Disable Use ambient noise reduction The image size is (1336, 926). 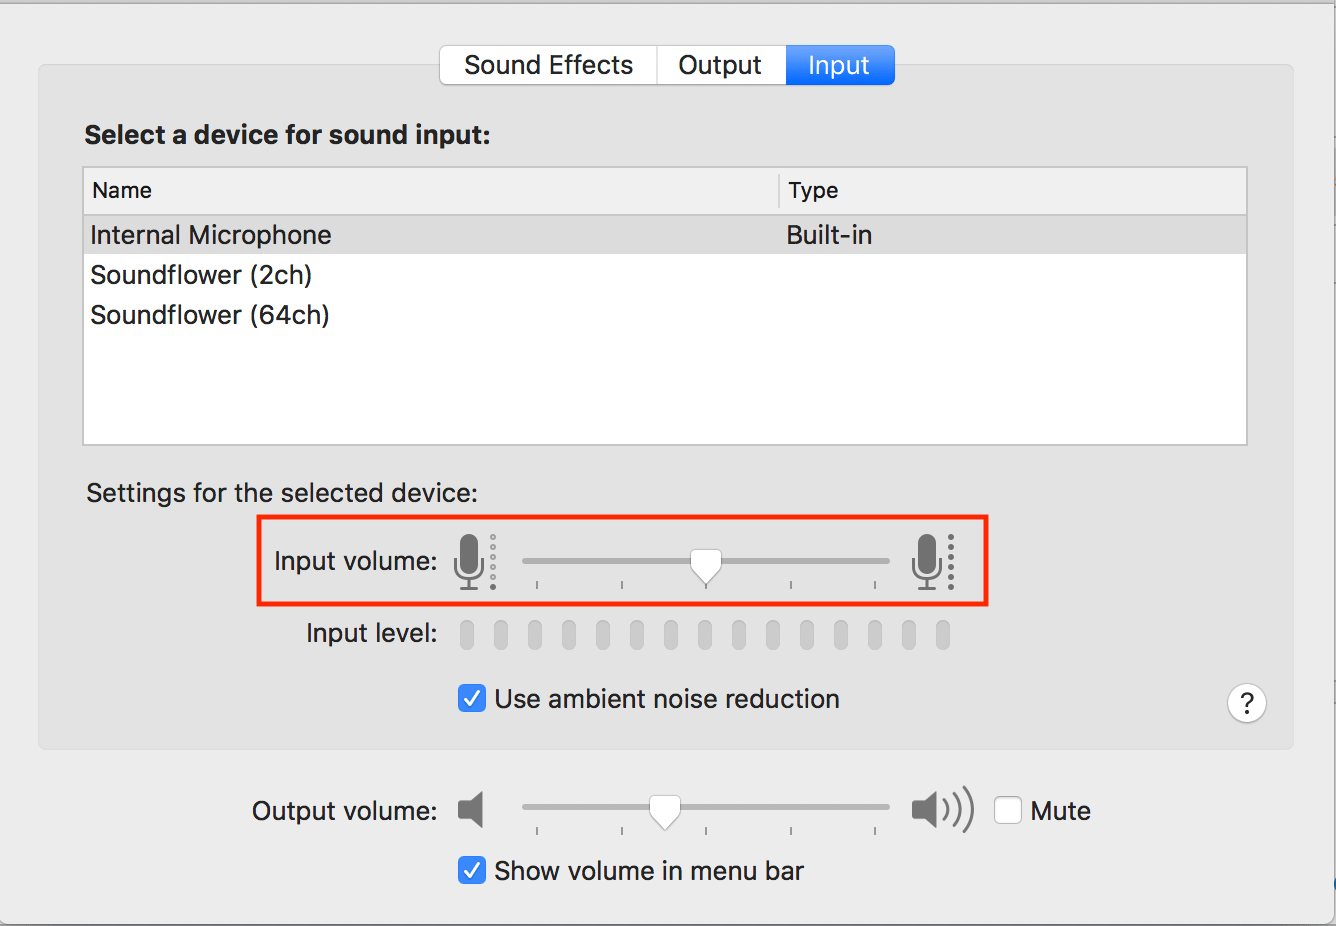coord(471,698)
